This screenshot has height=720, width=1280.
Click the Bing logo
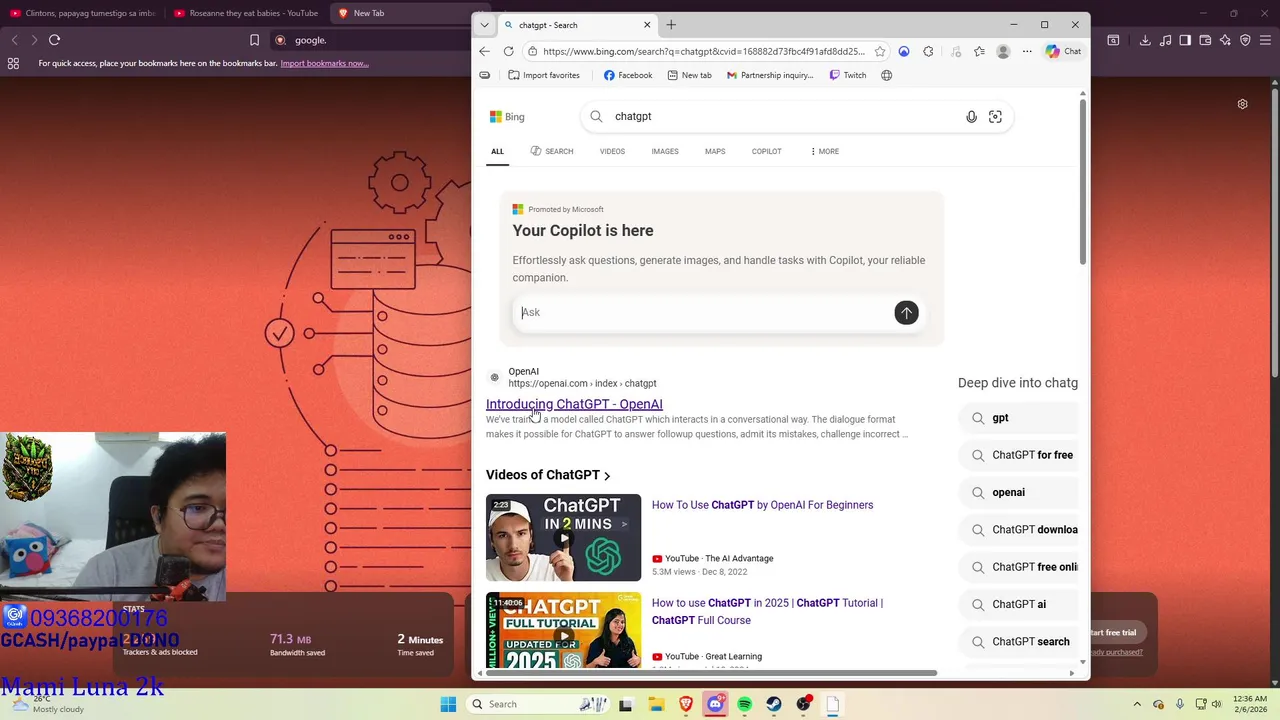tap(507, 117)
